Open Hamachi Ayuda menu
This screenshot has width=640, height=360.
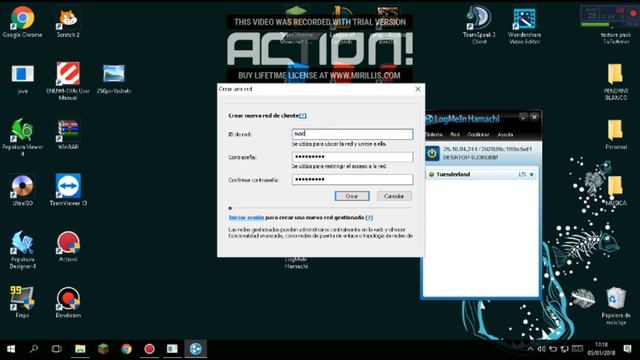[x=505, y=134]
